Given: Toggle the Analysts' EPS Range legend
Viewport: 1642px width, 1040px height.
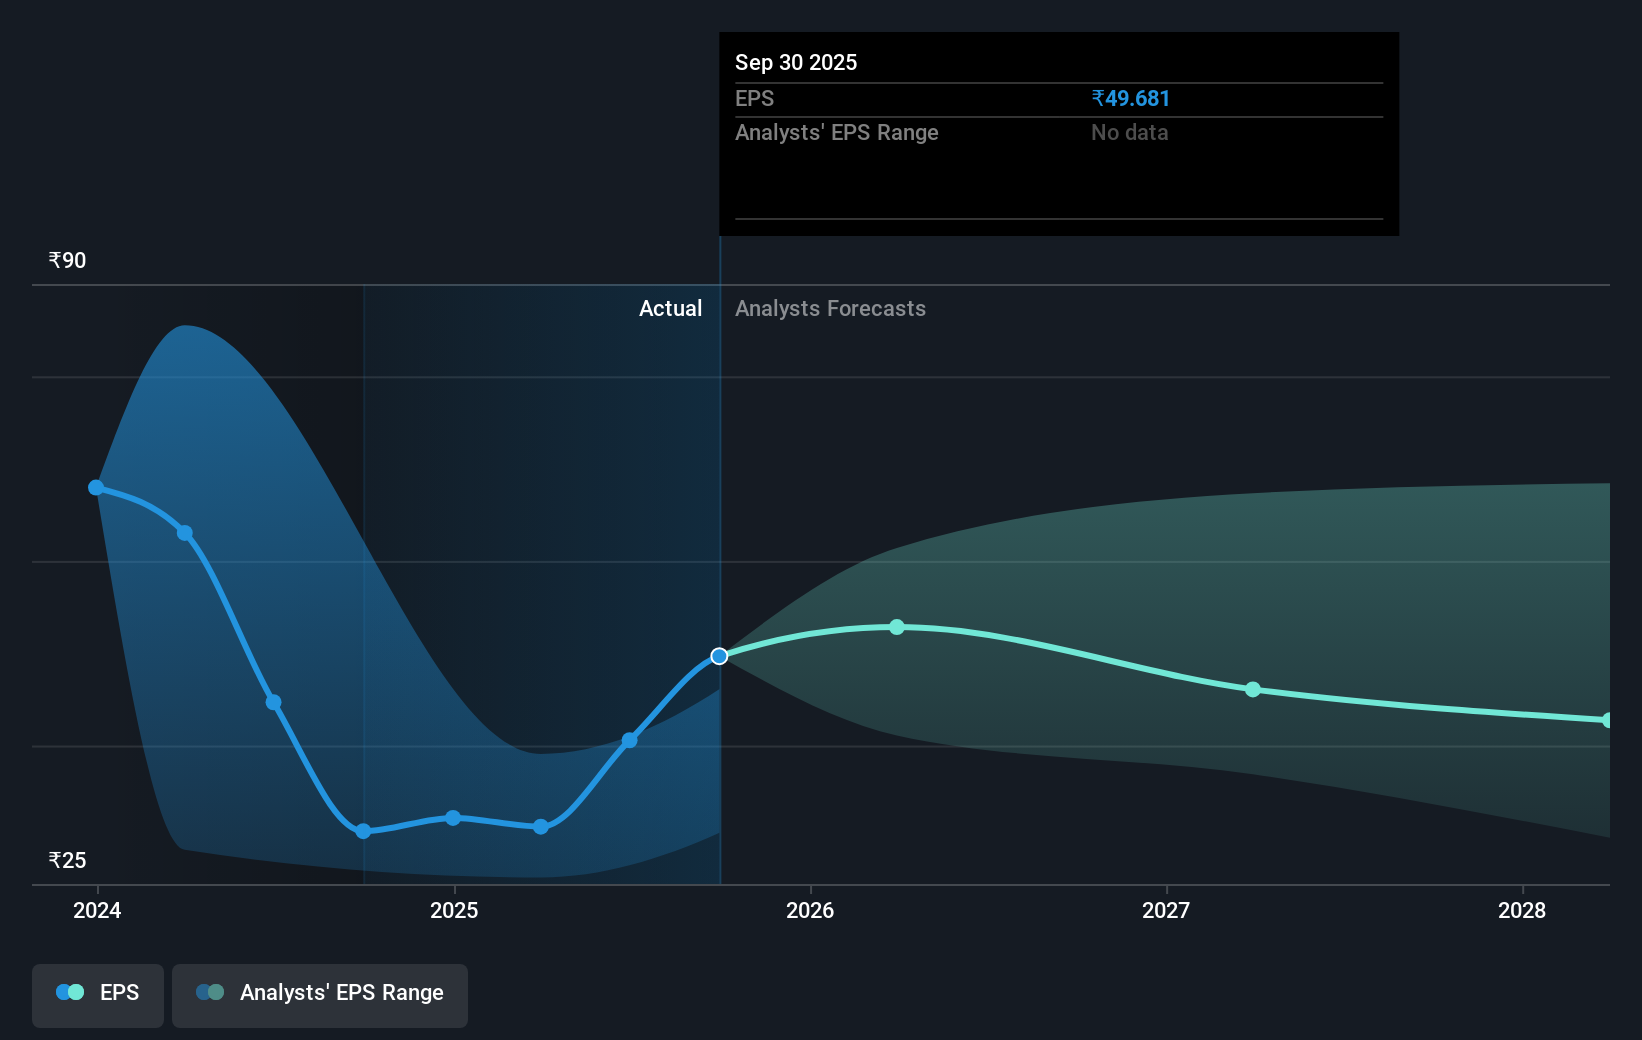Looking at the screenshot, I should click(x=320, y=995).
